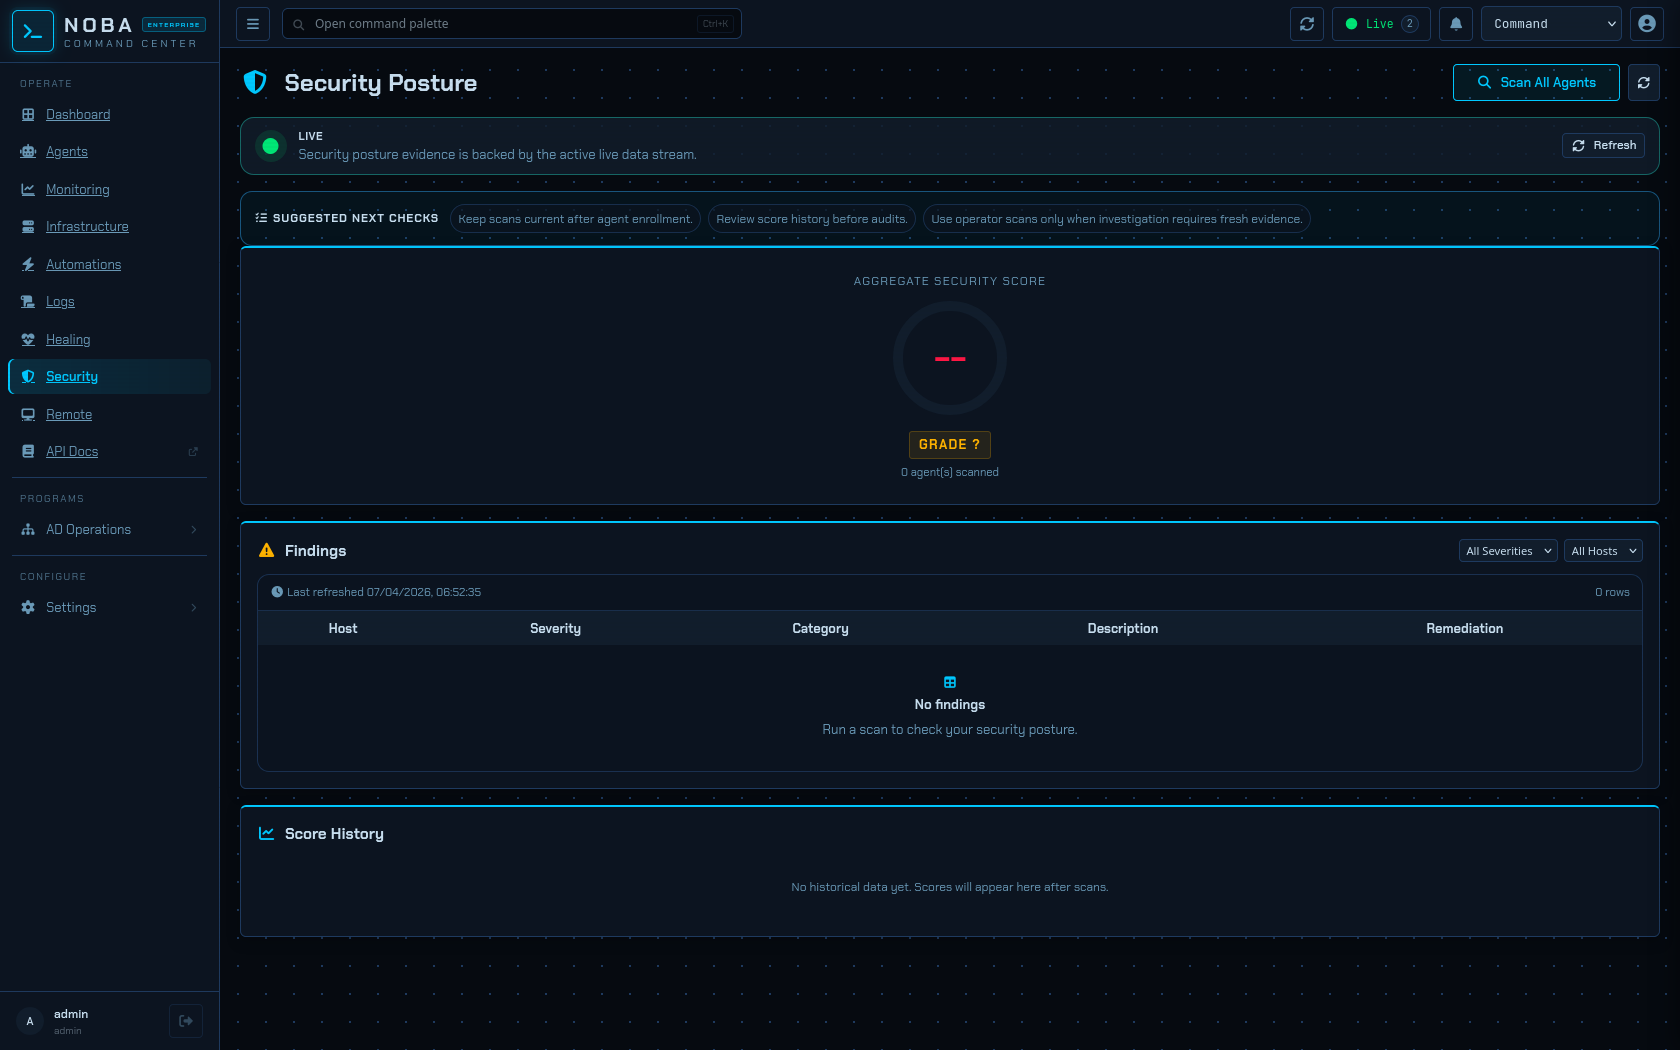Viewport: 1680px width, 1050px height.
Task: Click the "0 rows" count label
Action: pyautogui.click(x=1612, y=593)
